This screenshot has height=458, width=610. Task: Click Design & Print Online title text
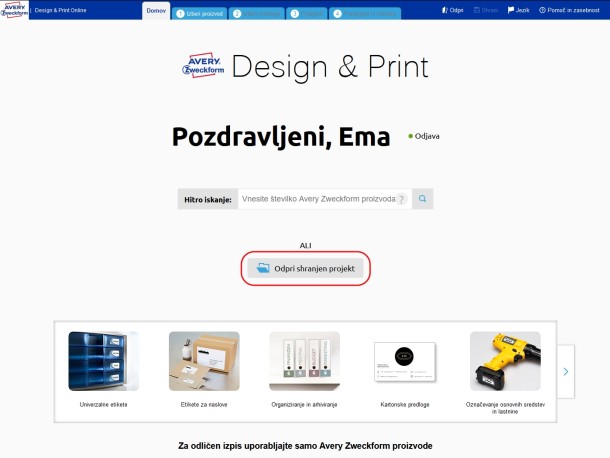(60, 10)
